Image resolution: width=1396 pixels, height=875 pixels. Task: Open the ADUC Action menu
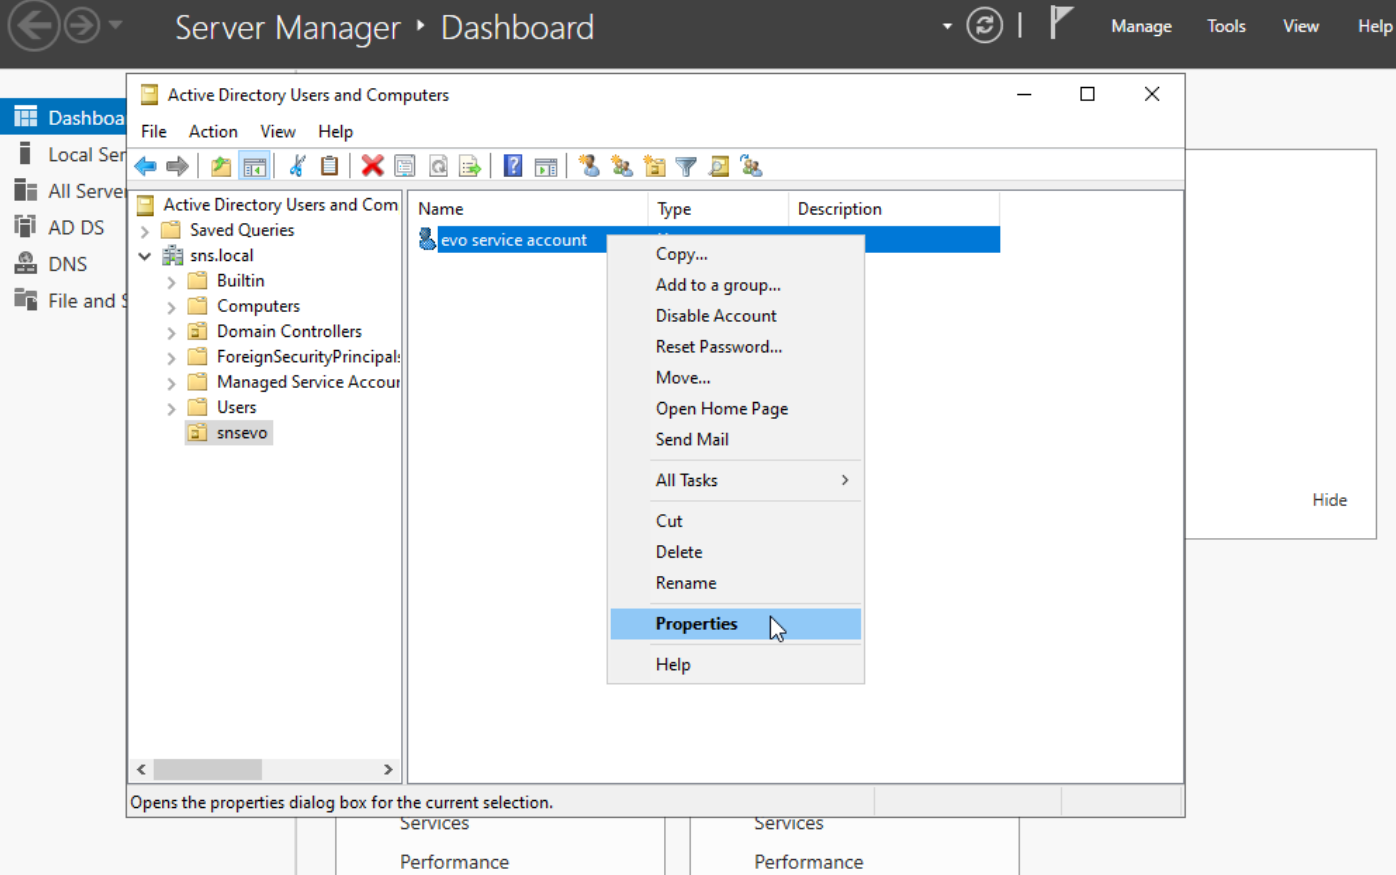[213, 131]
